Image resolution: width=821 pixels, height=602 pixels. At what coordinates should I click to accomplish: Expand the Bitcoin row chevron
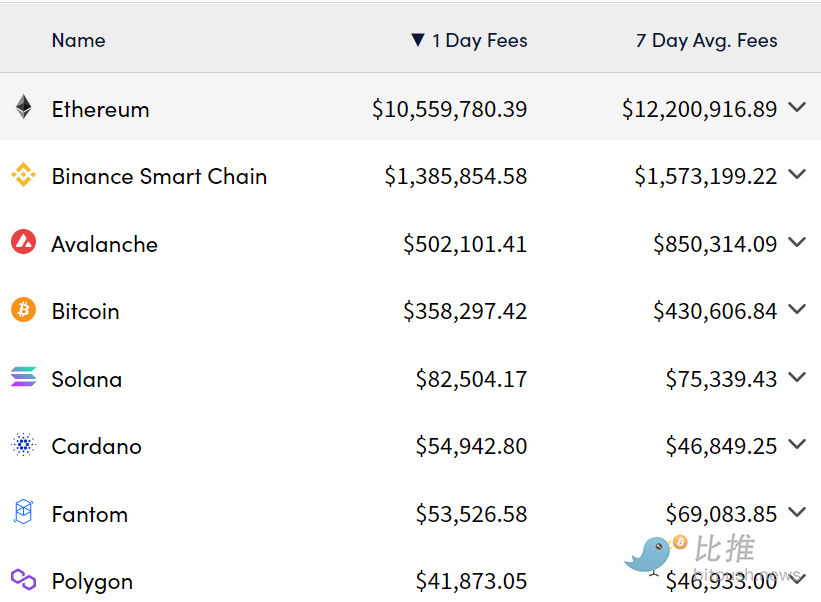click(797, 309)
